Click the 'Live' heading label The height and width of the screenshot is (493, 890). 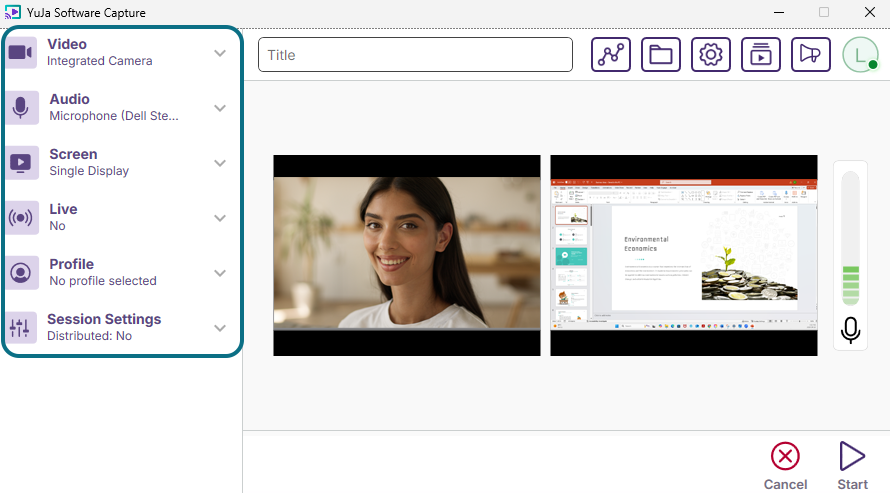pyautogui.click(x=63, y=209)
